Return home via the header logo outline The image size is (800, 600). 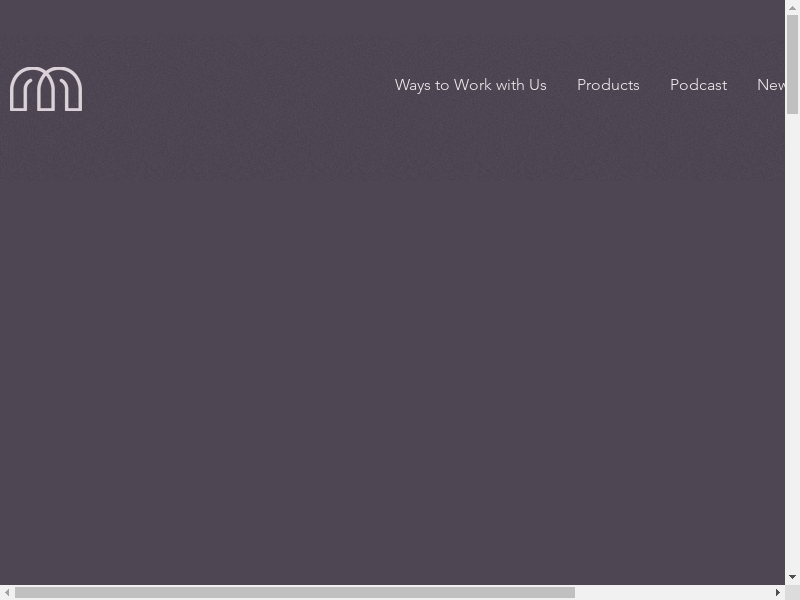46,89
